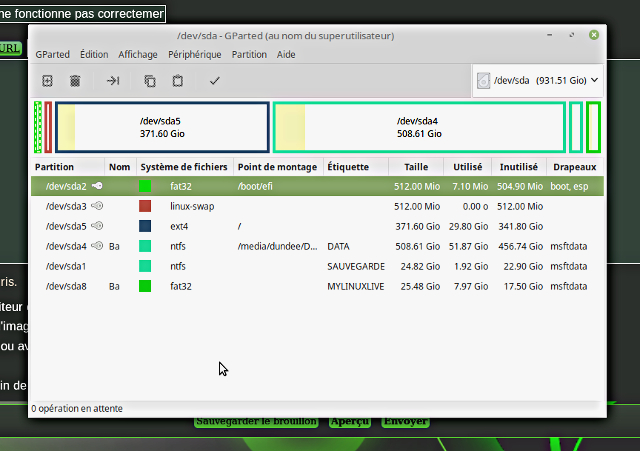Sort by the Taille column header
The height and width of the screenshot is (451, 640).
pyautogui.click(x=416, y=167)
